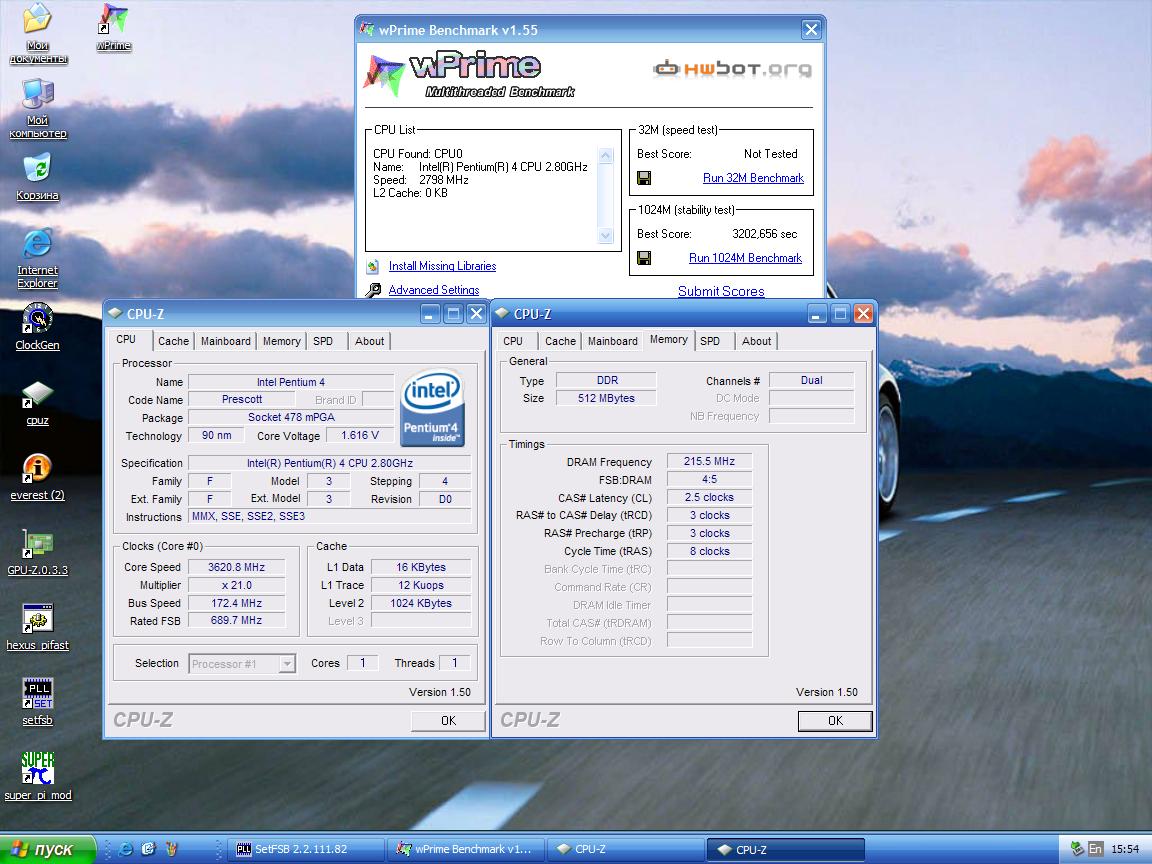1152x864 pixels.
Task: Switch to Mainboard tab in left CPU-Z
Action: pos(226,341)
